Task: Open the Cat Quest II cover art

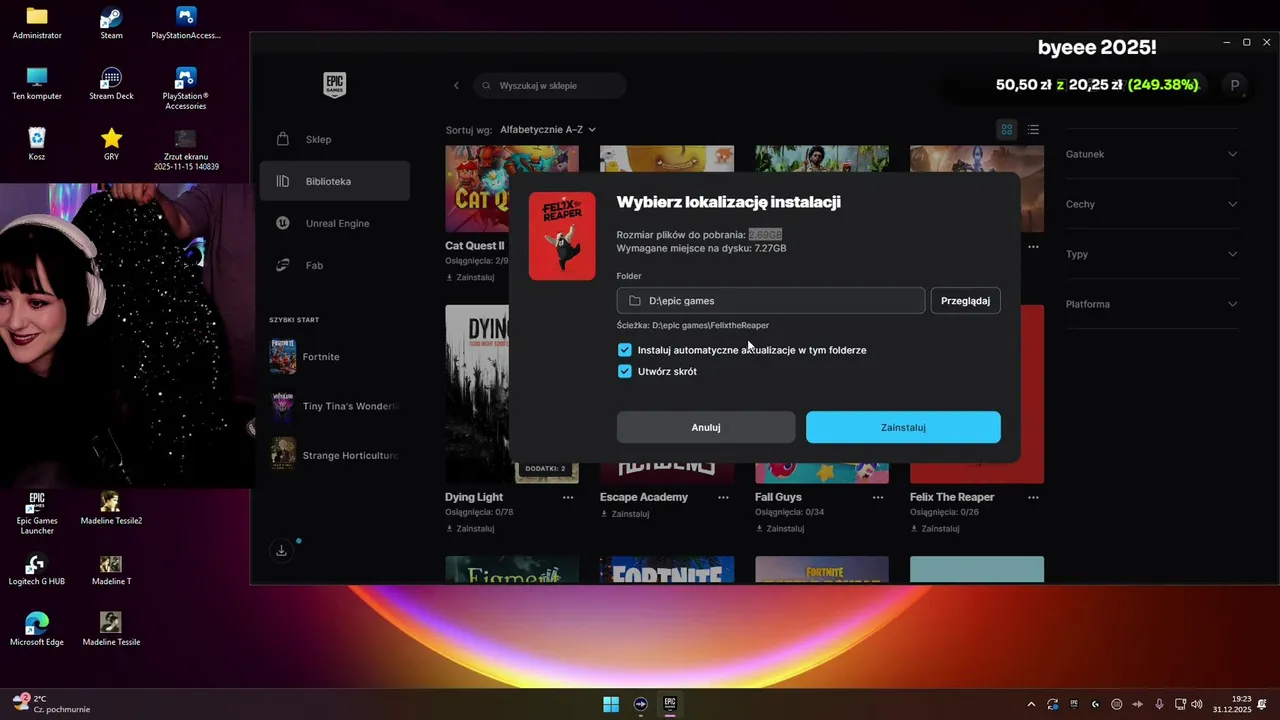Action: point(476,188)
